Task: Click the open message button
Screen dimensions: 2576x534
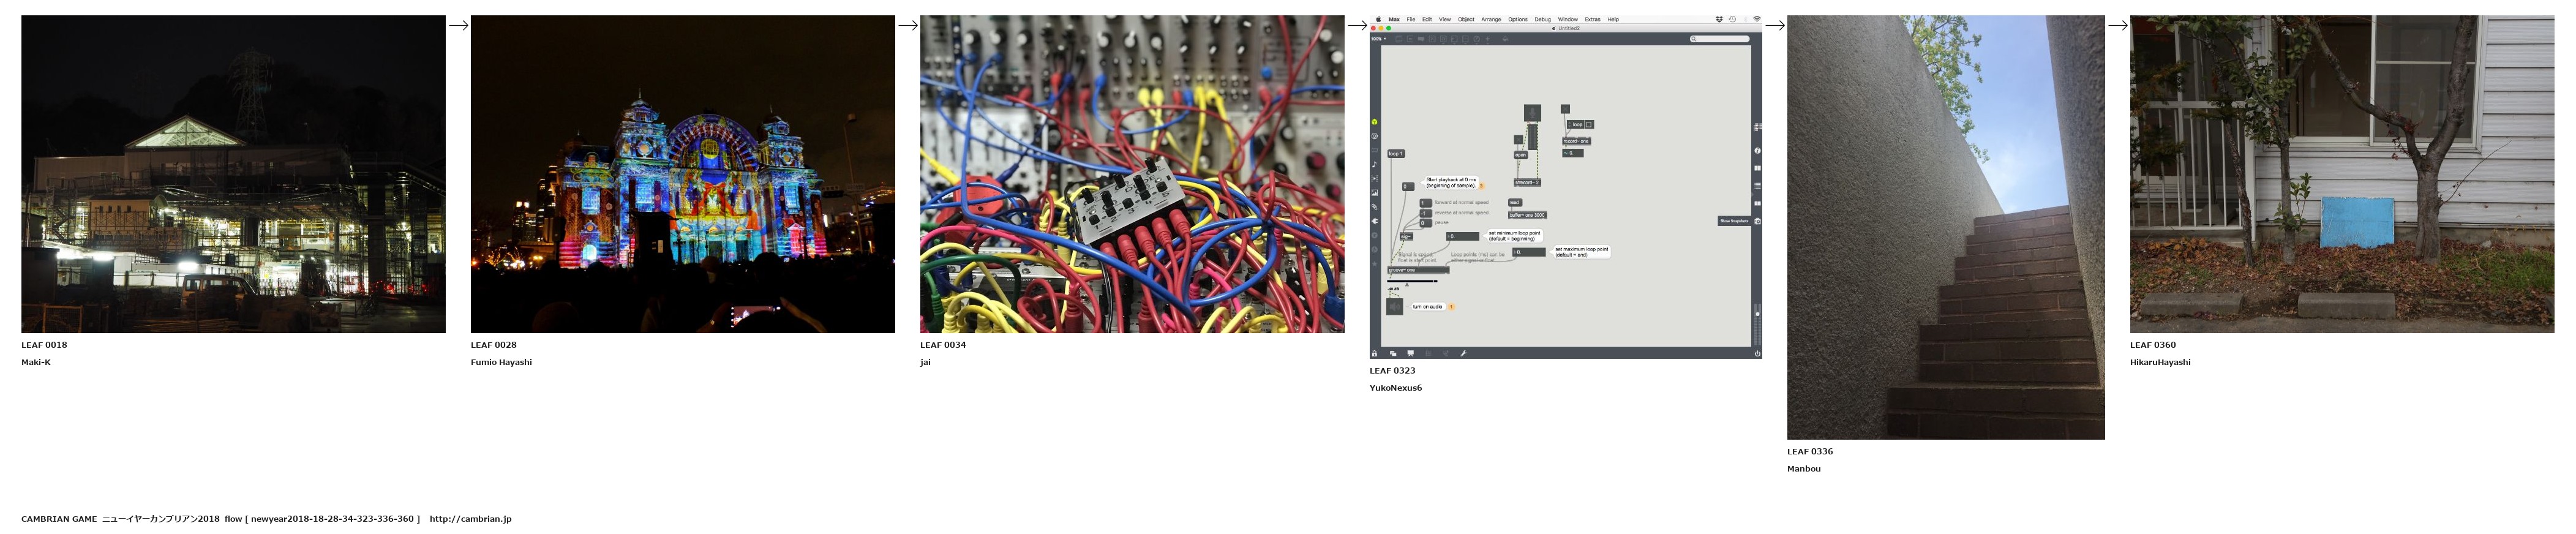Action: click(x=1520, y=155)
